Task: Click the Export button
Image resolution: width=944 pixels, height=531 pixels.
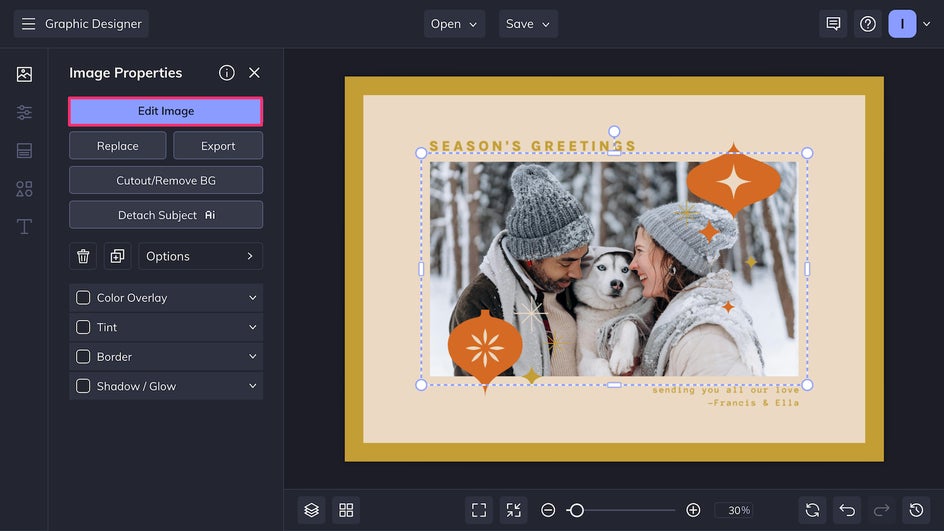Action: 218,146
